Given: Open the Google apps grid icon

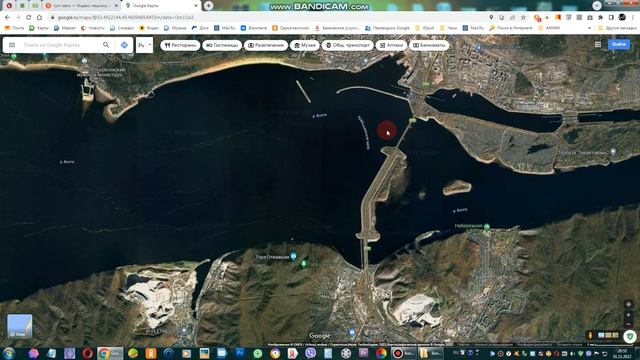Looking at the screenshot, I should (598, 44).
